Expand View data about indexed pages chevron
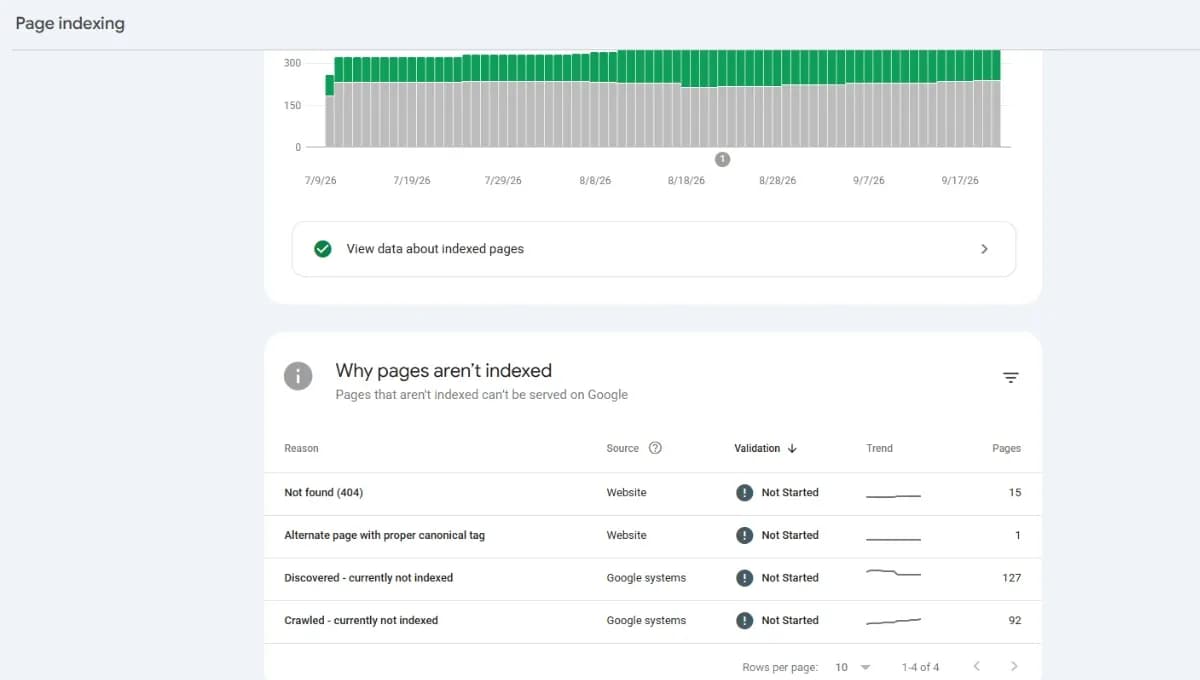 (984, 249)
